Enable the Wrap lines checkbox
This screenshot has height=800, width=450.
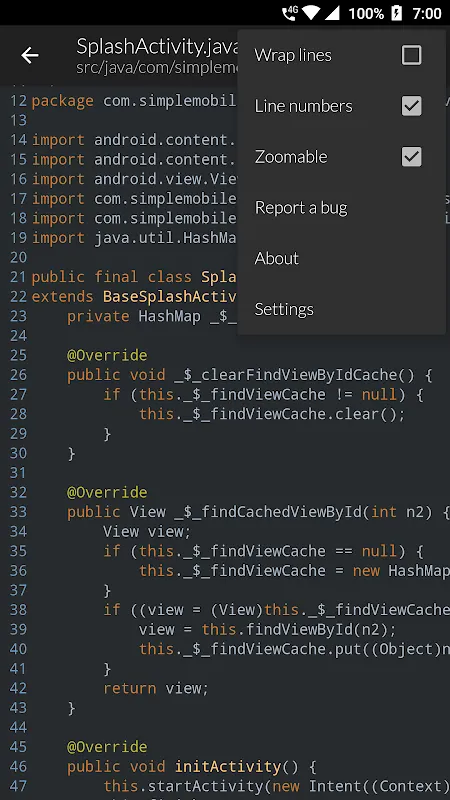point(411,55)
